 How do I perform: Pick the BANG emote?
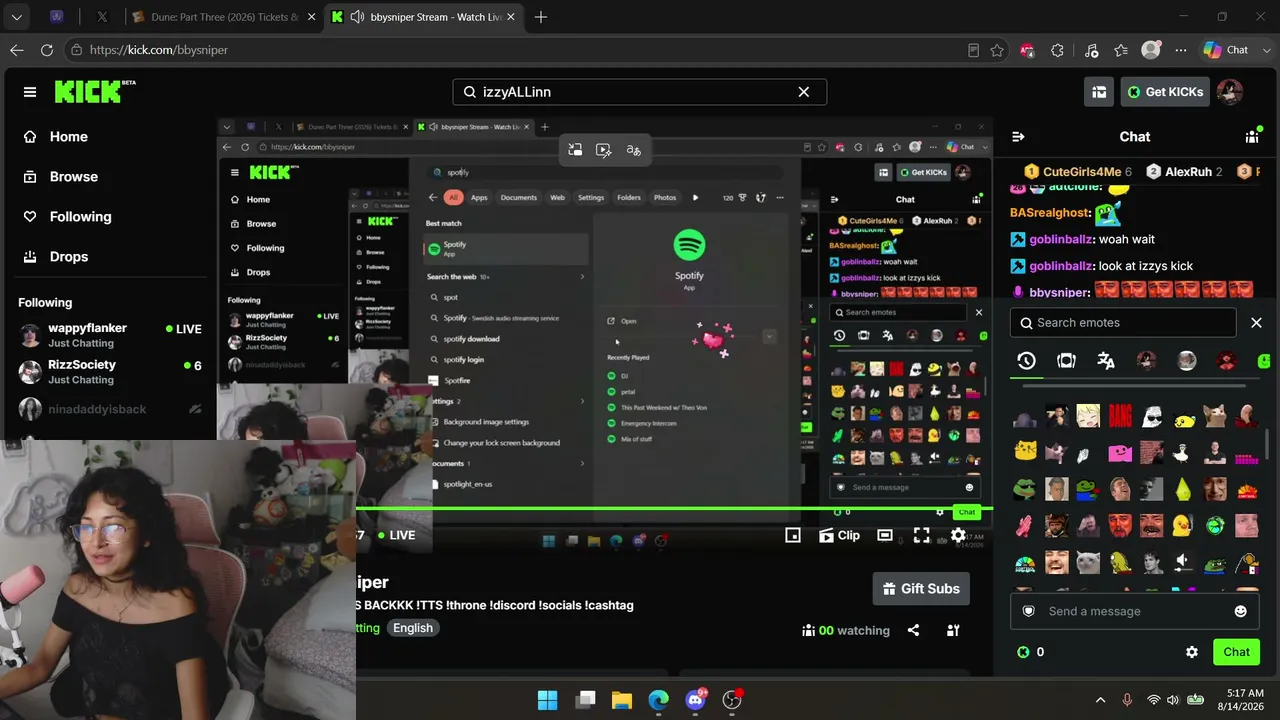[1120, 415]
